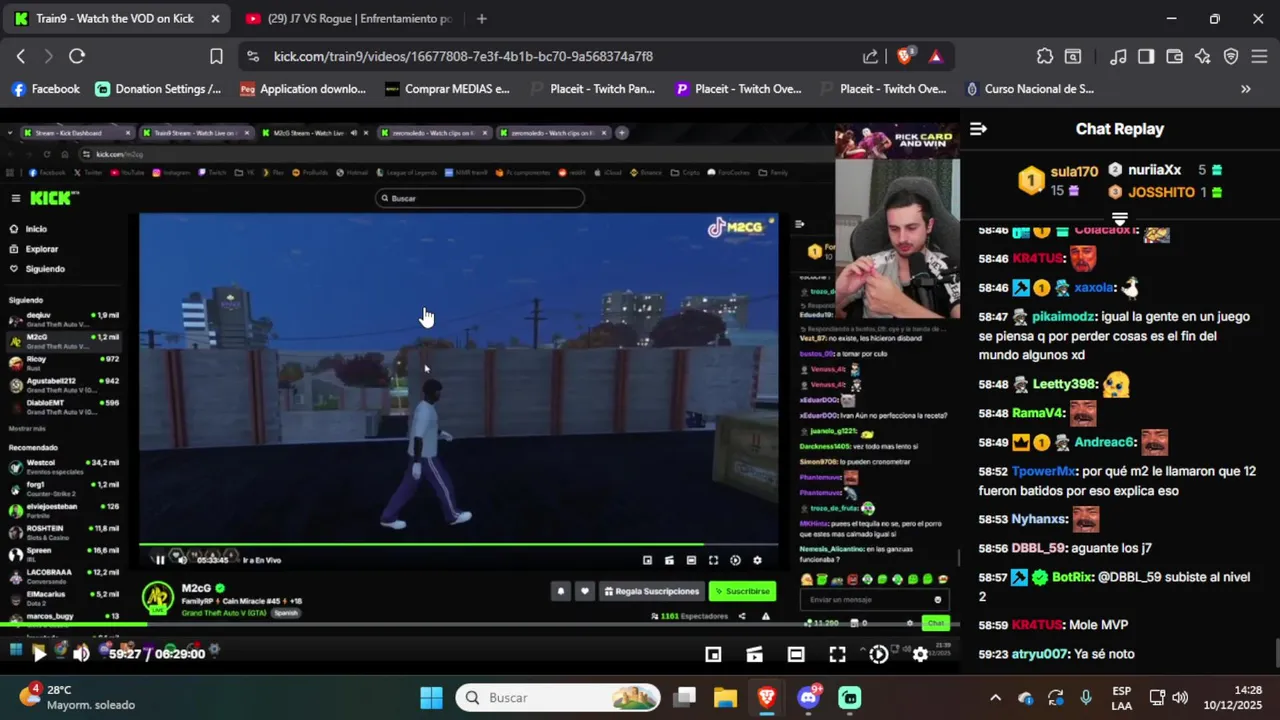Open Brave Wallet

point(1175,57)
